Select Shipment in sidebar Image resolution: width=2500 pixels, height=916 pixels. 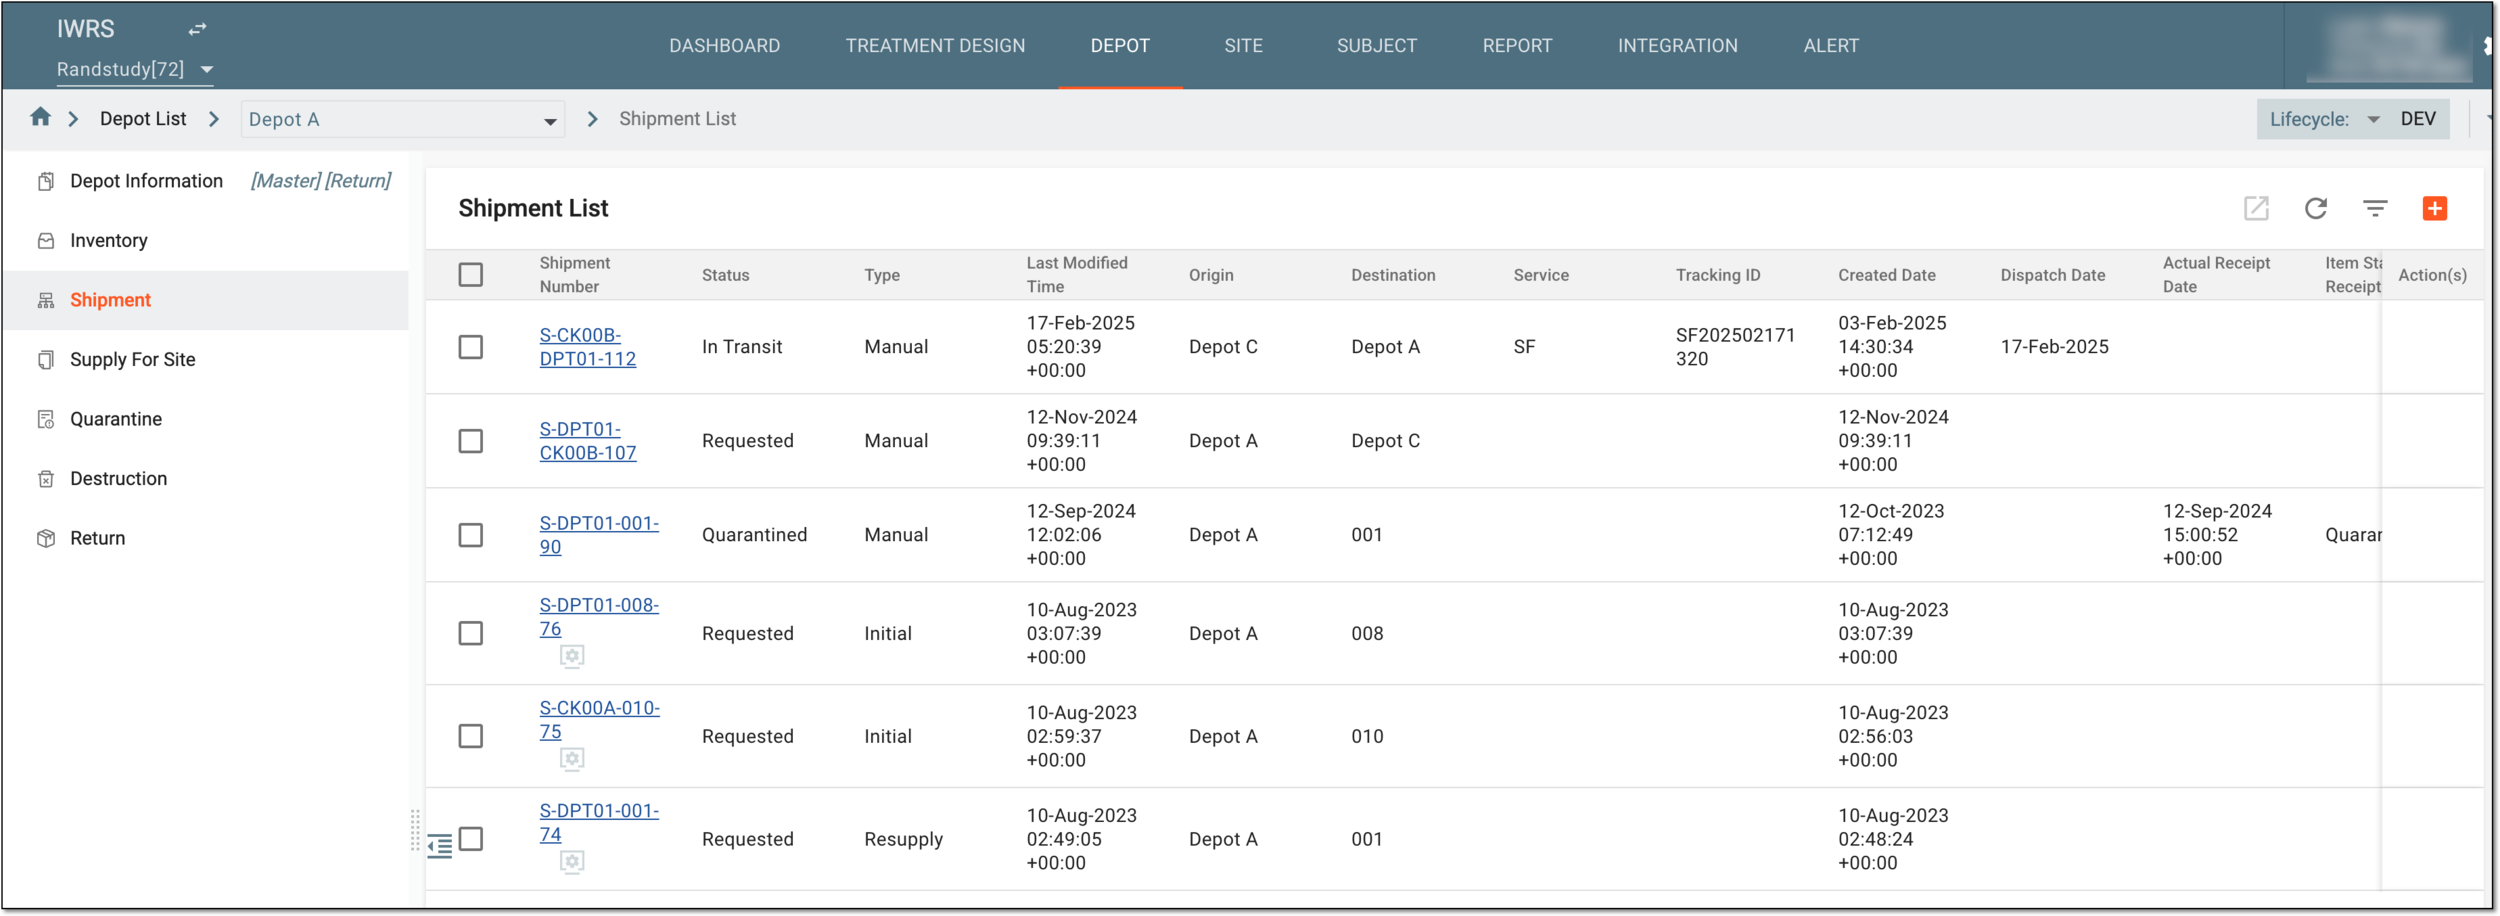pos(110,300)
